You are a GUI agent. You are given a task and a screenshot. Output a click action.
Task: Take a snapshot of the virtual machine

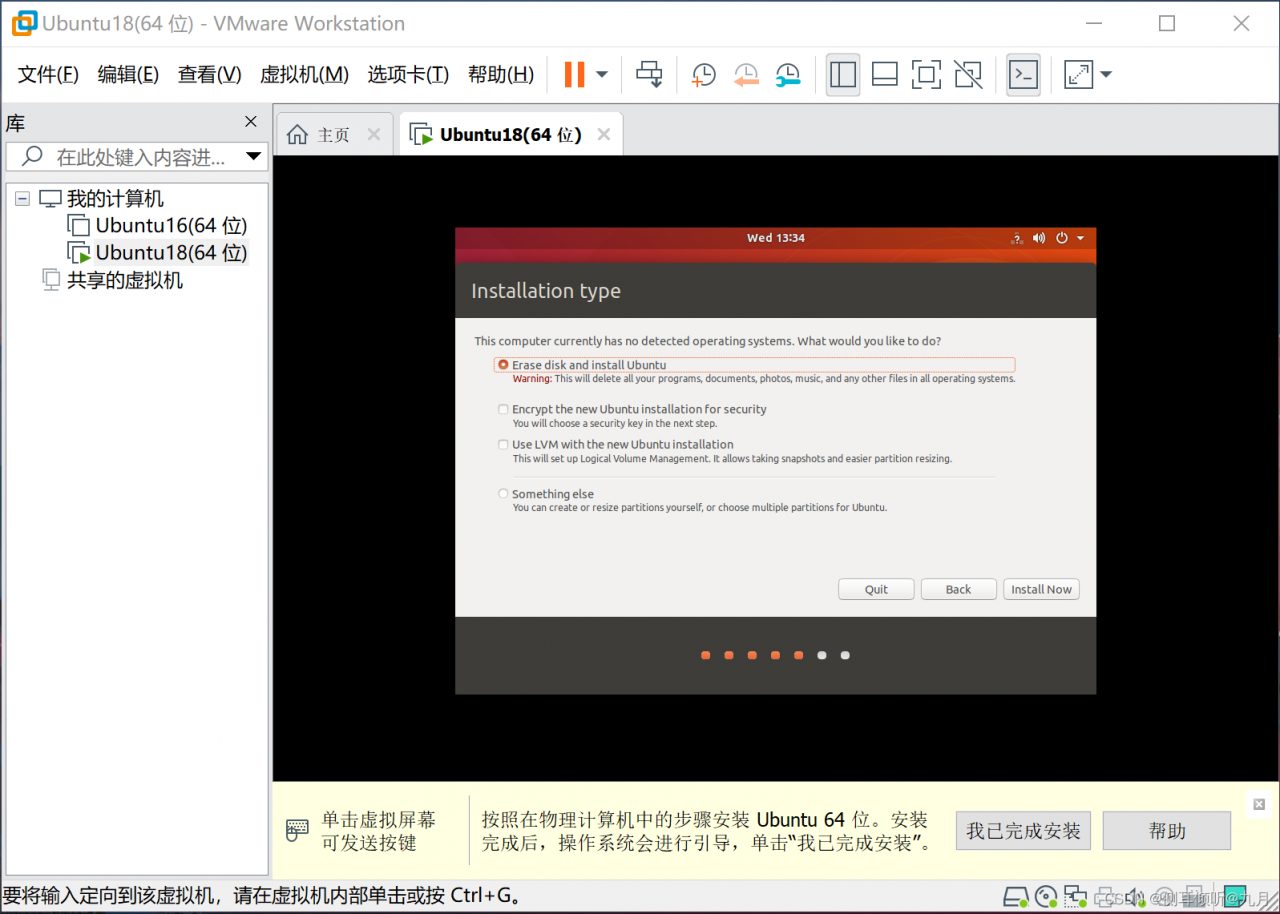pyautogui.click(x=704, y=75)
